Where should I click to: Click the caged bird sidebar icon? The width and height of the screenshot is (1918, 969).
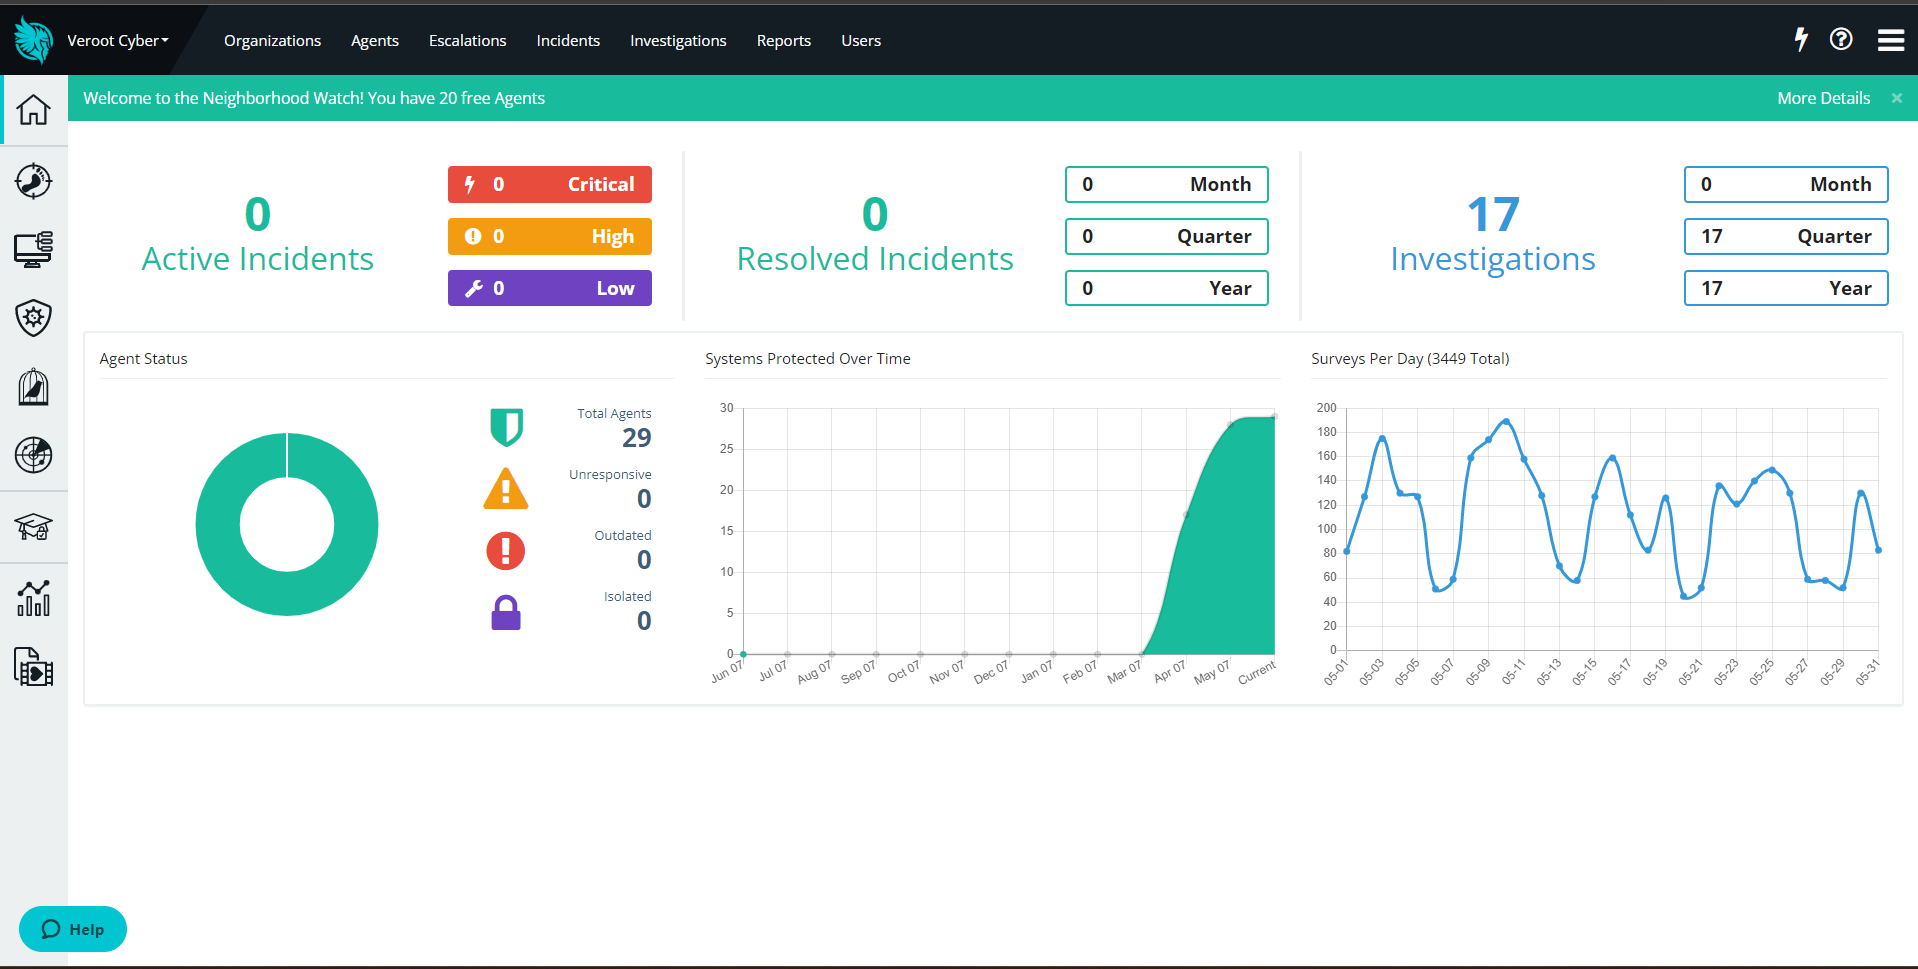pos(33,387)
